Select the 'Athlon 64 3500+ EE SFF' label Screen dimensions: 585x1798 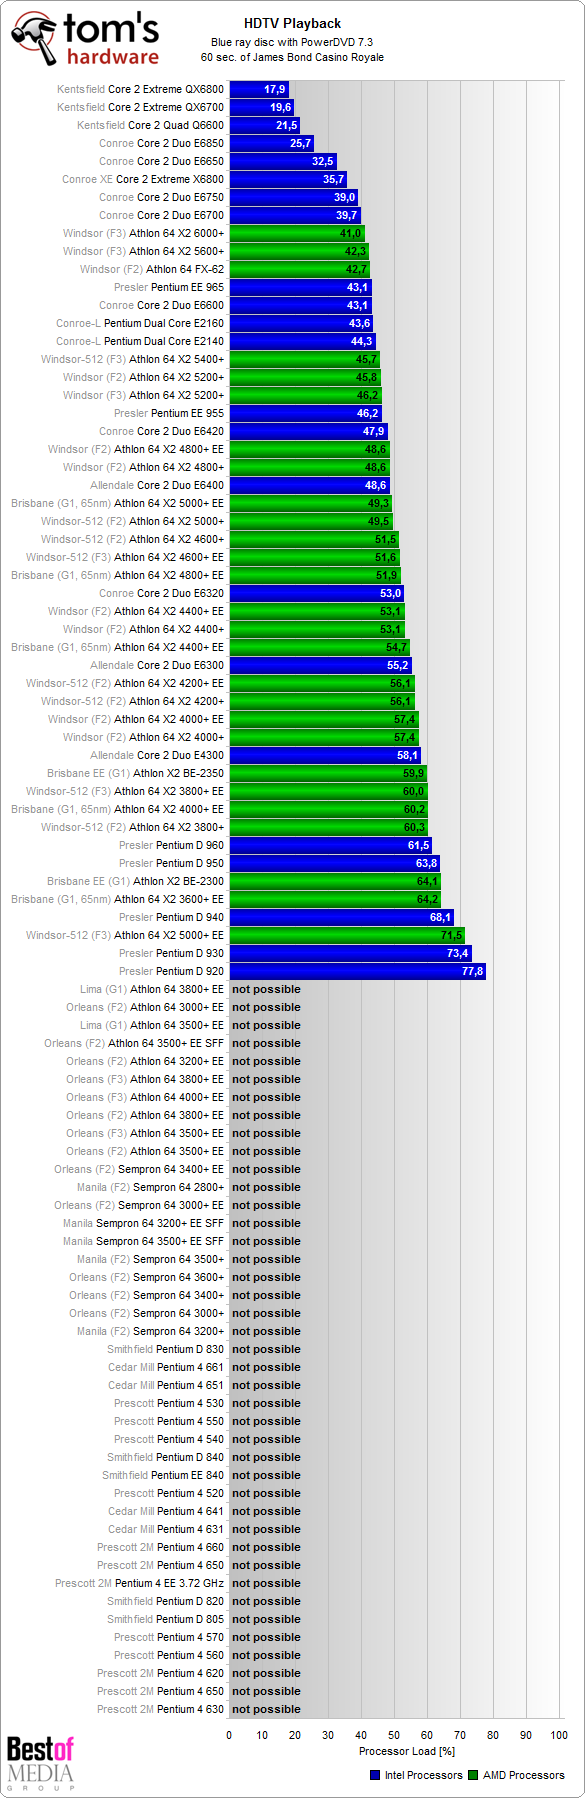(x=166, y=1043)
